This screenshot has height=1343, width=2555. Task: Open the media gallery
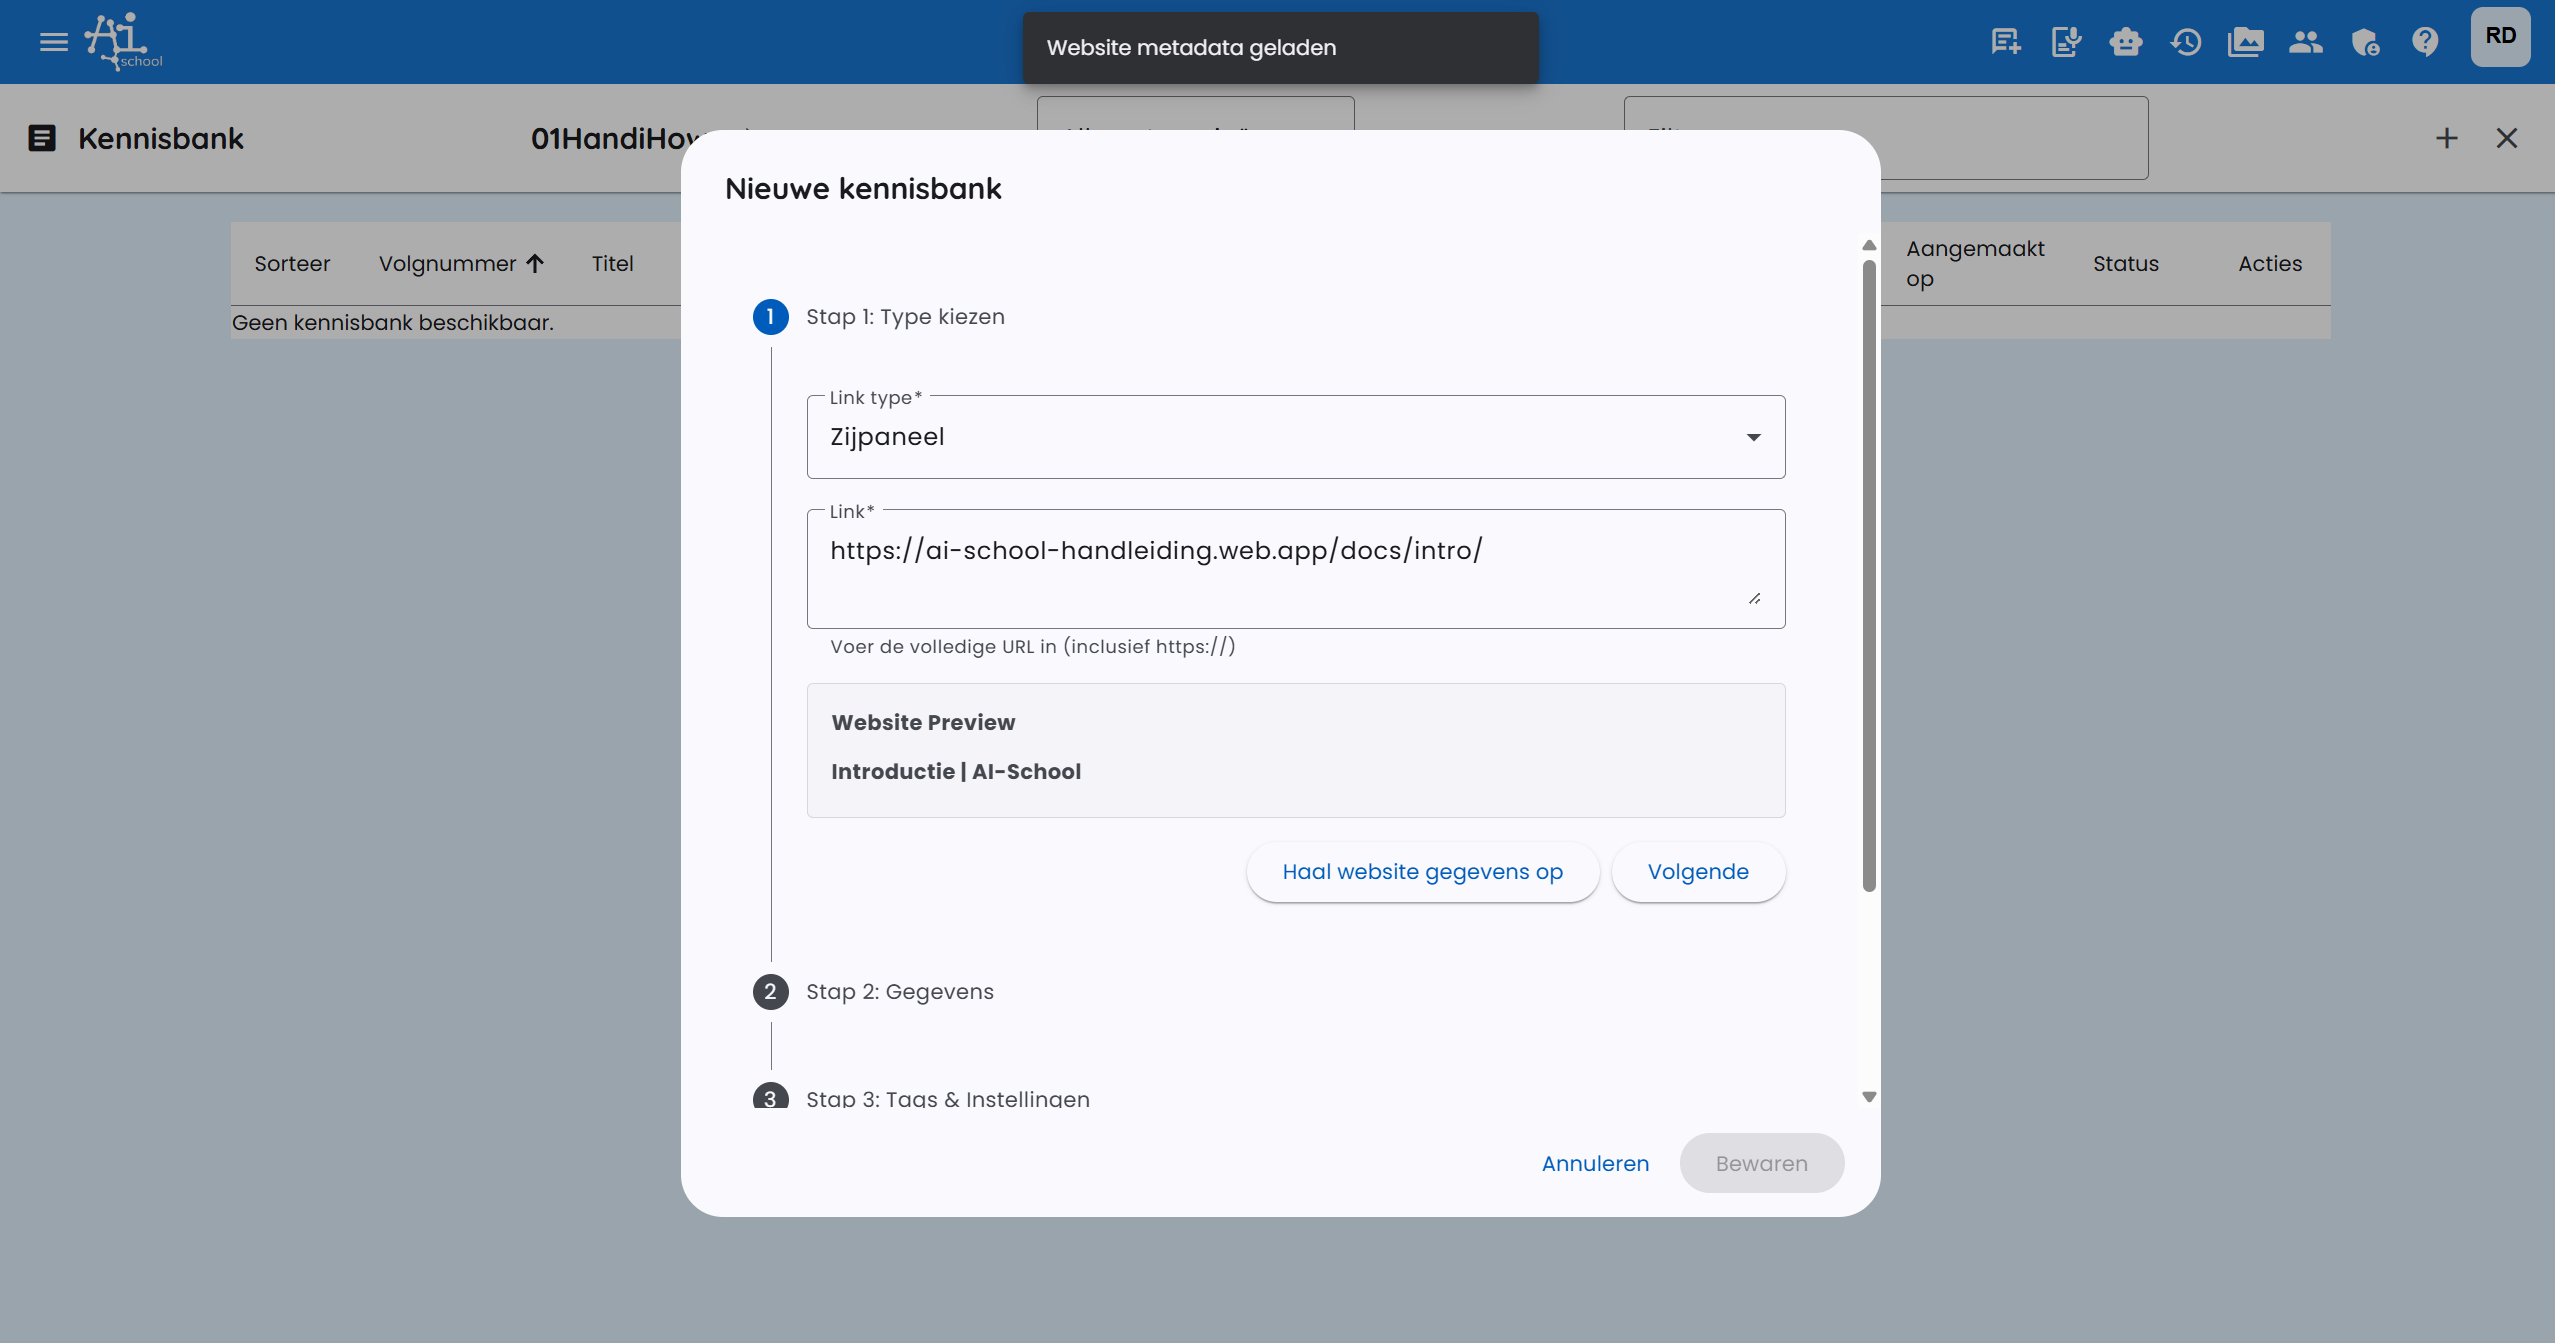pos(2246,41)
